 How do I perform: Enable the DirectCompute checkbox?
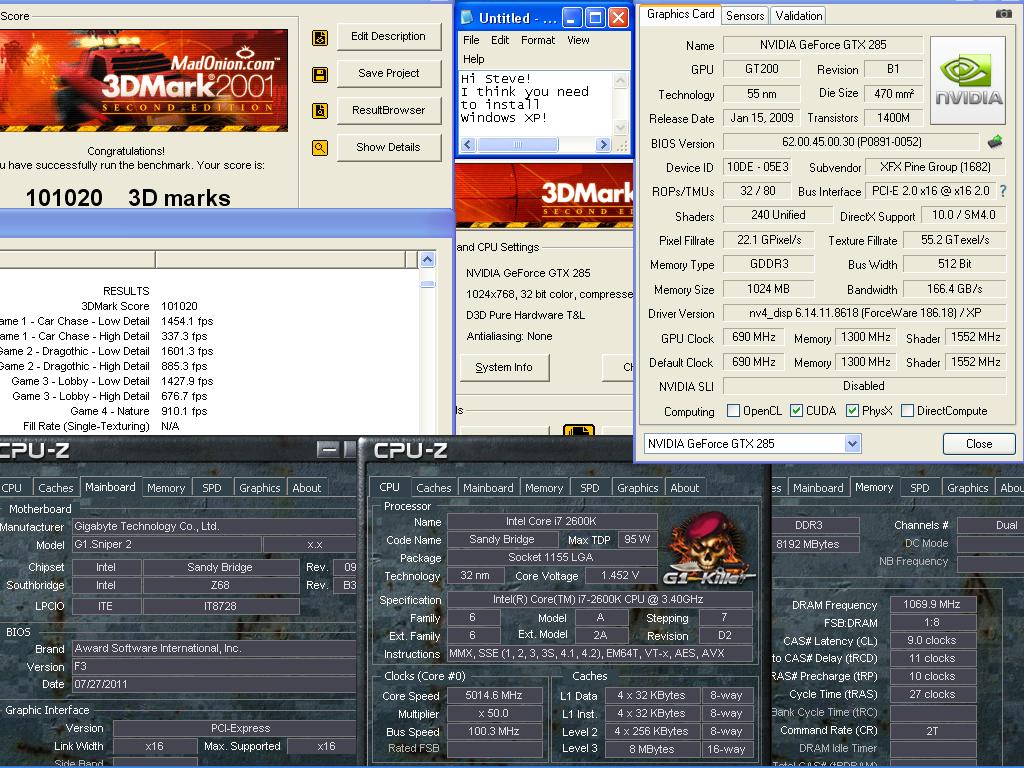tap(907, 411)
